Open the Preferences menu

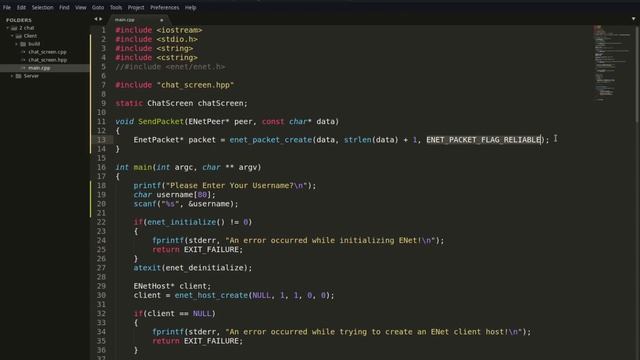(x=164, y=7)
